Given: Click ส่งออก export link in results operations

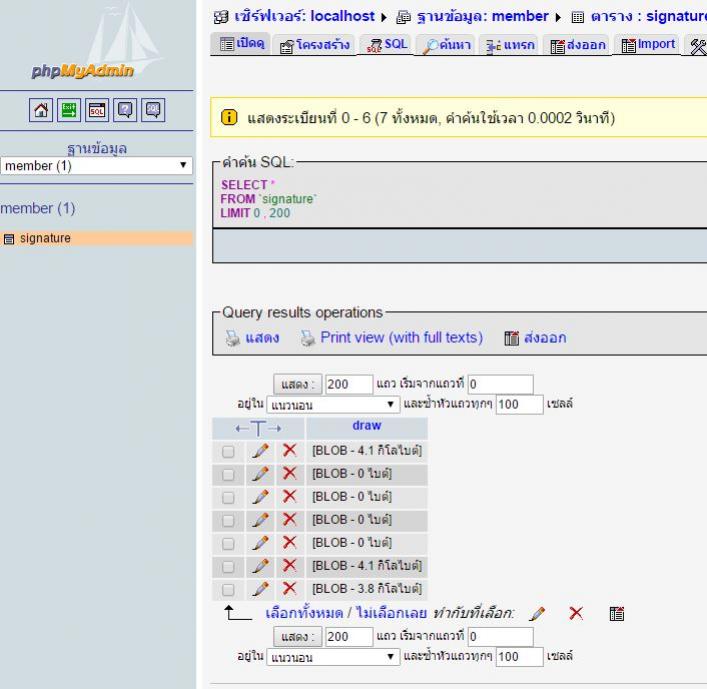Looking at the screenshot, I should [x=545, y=338].
